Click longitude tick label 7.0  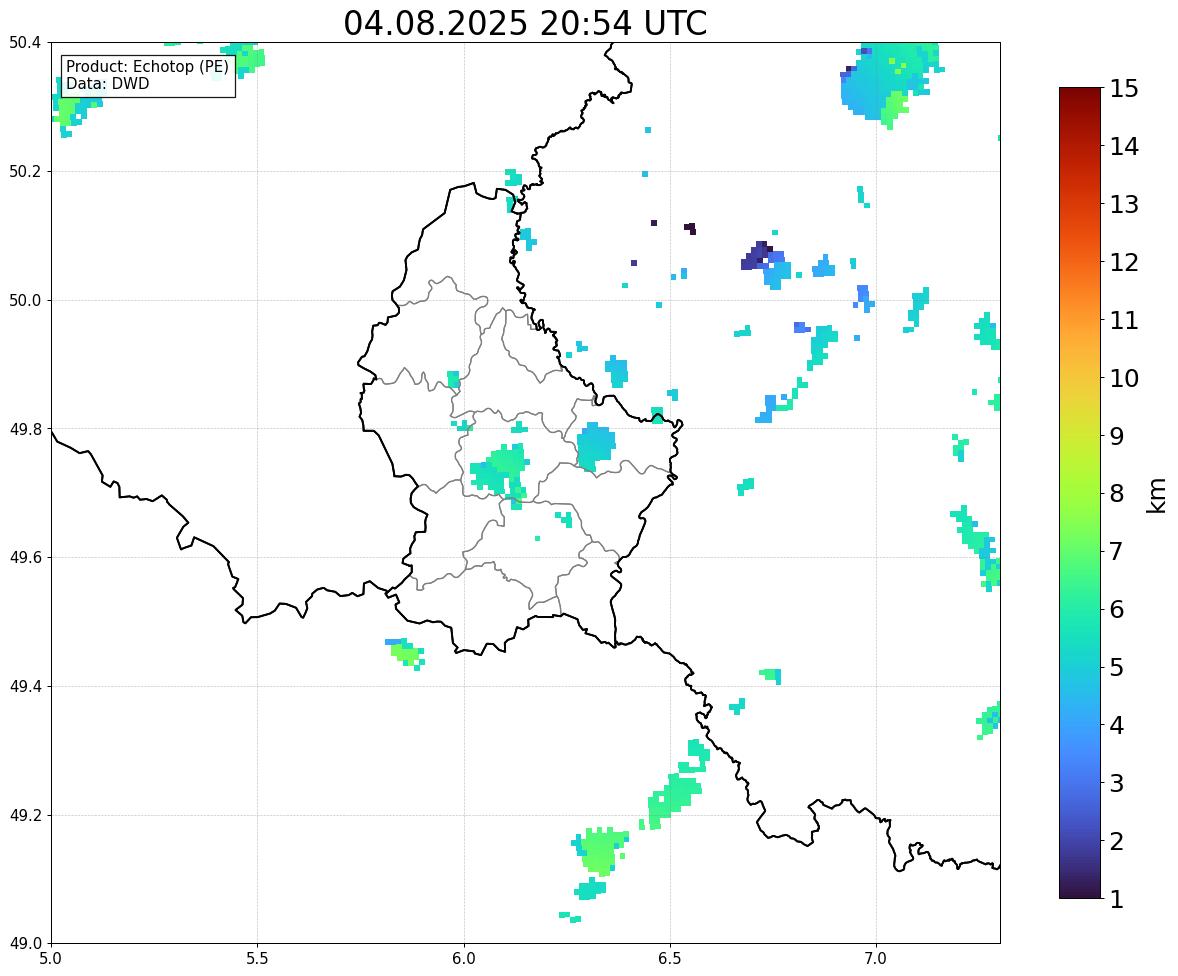[x=876, y=959]
